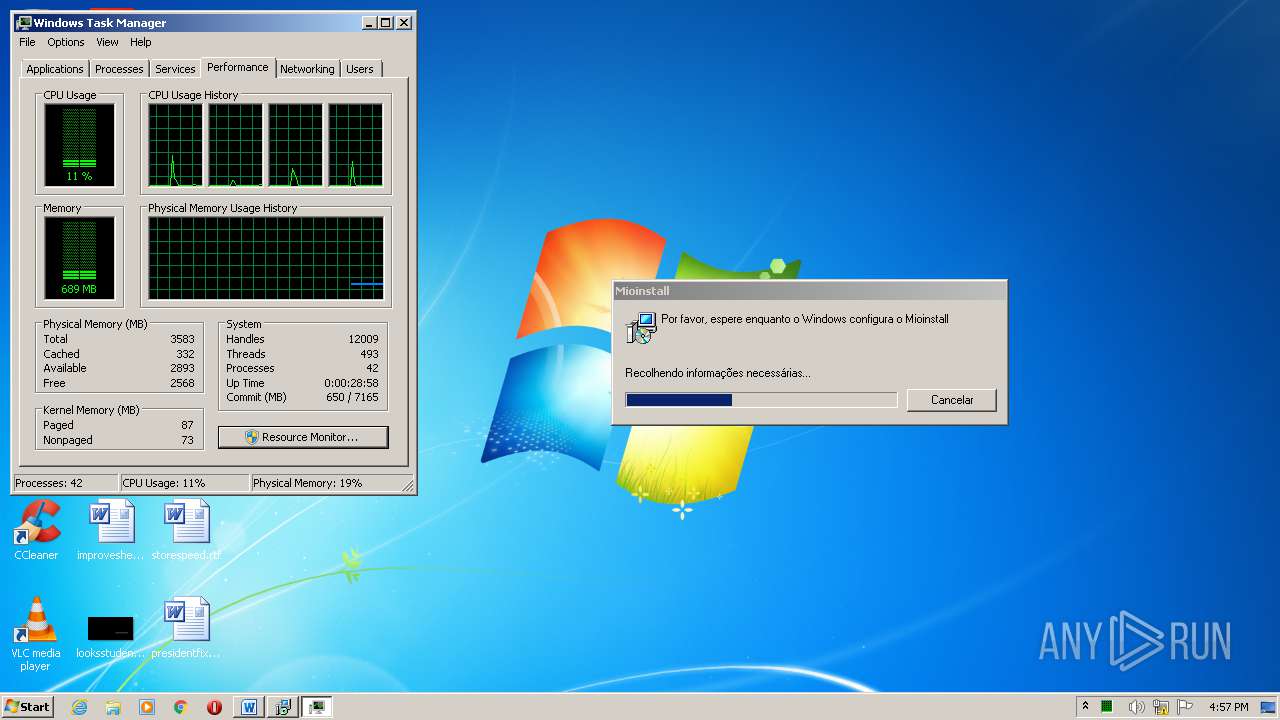This screenshot has height=720, width=1280.
Task: Click the Cached memory value 332
Action: (185, 354)
